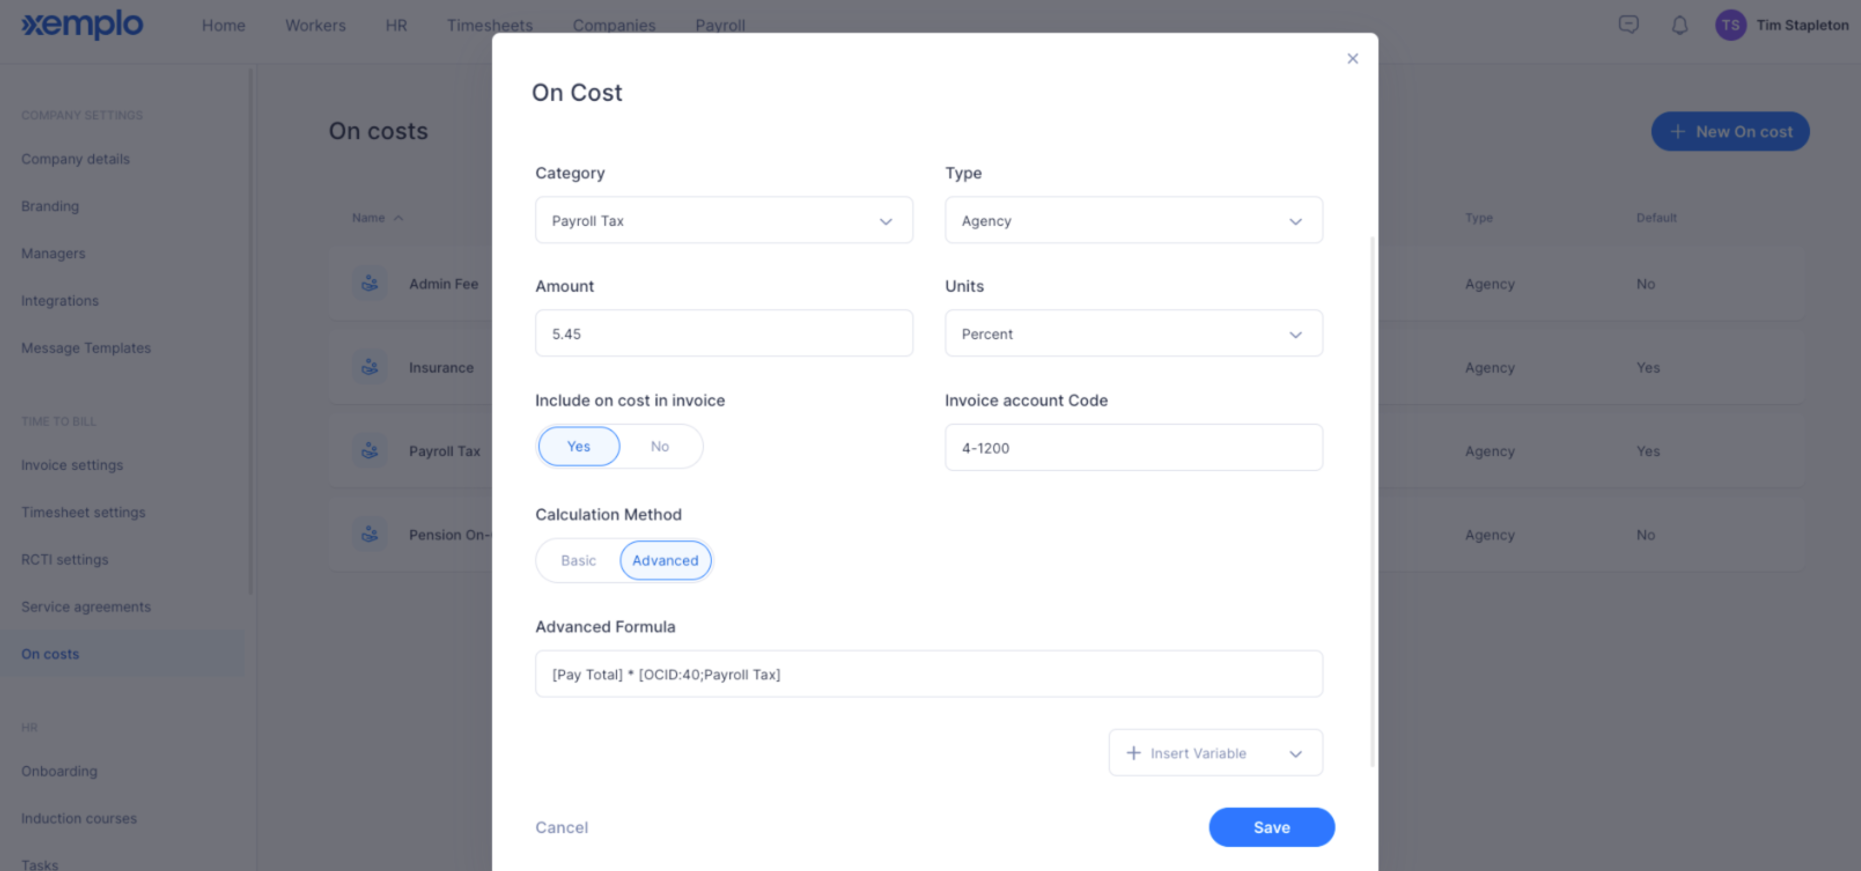Image resolution: width=1861 pixels, height=871 pixels.
Task: Open the Insert Variable dropdown
Action: coord(1216,753)
